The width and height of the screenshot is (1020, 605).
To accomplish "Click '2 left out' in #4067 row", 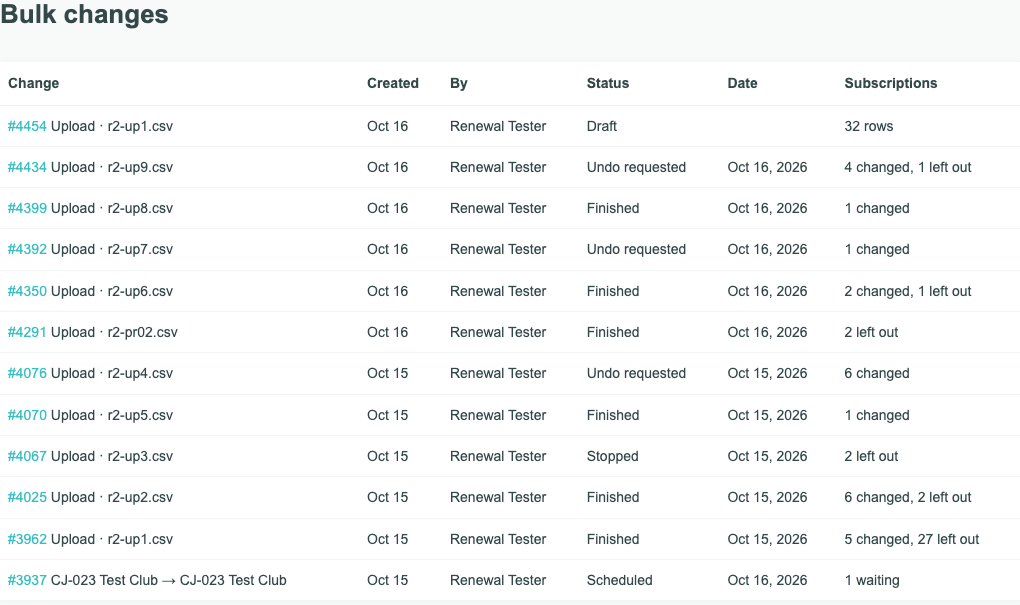I will click(871, 456).
